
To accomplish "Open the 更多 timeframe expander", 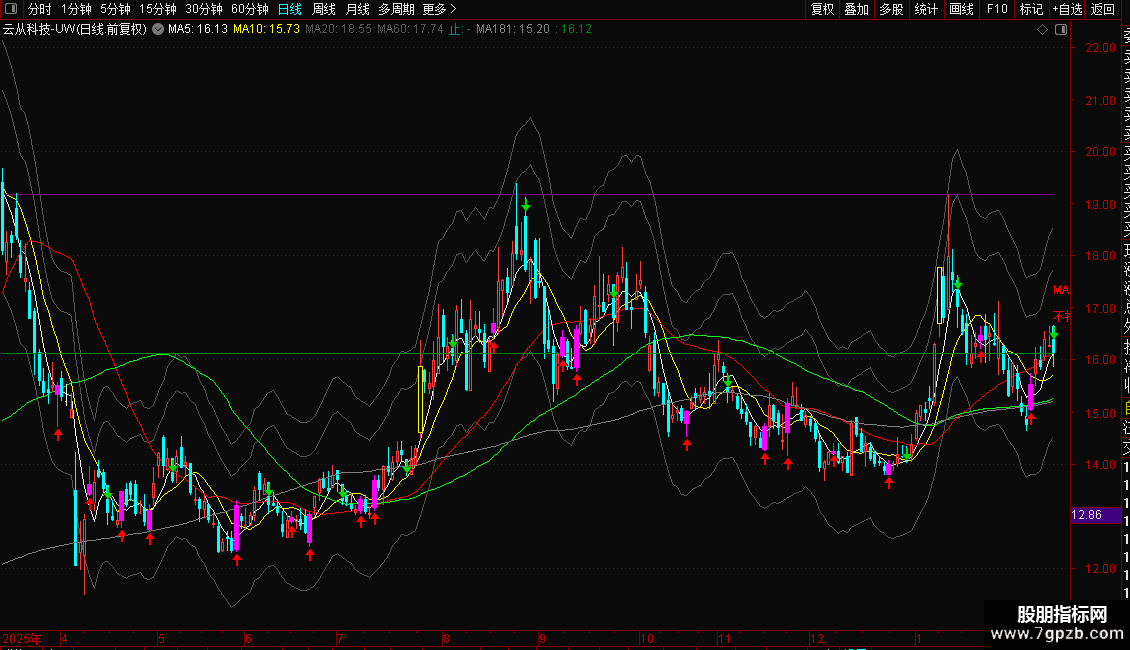I will pos(439,9).
